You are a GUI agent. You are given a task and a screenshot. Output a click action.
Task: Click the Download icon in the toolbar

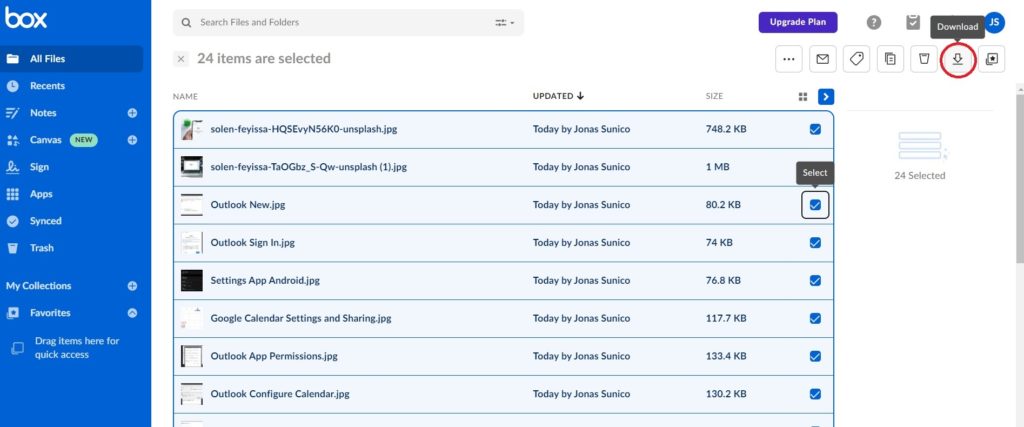pos(957,60)
